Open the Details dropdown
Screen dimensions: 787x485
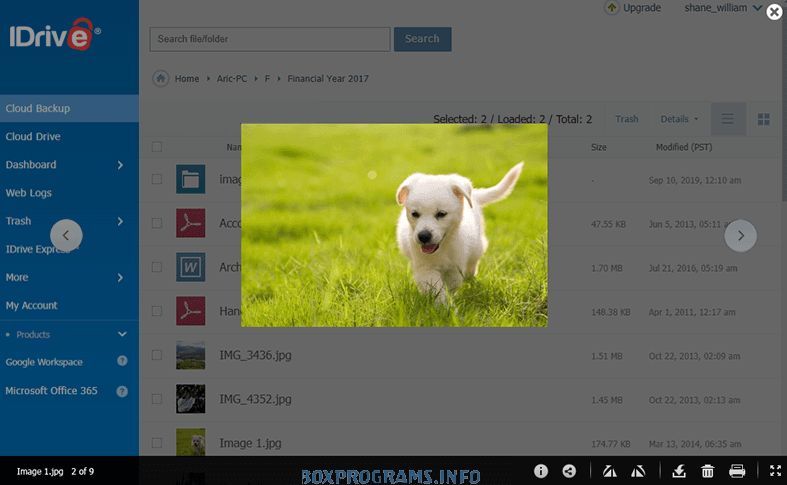[x=680, y=119]
